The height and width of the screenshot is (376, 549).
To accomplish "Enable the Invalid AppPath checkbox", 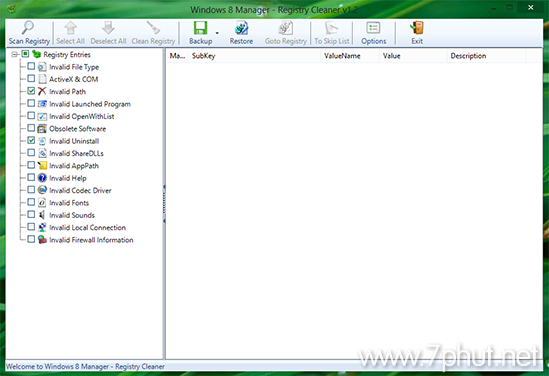I will click(x=31, y=165).
